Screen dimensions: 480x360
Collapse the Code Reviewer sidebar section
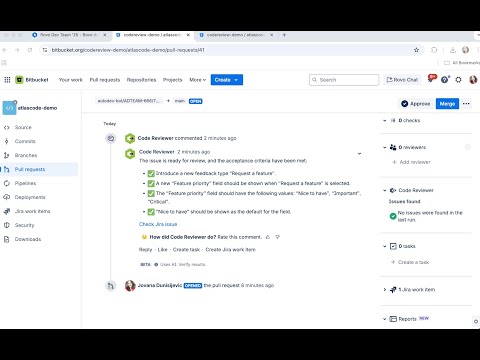point(385,190)
